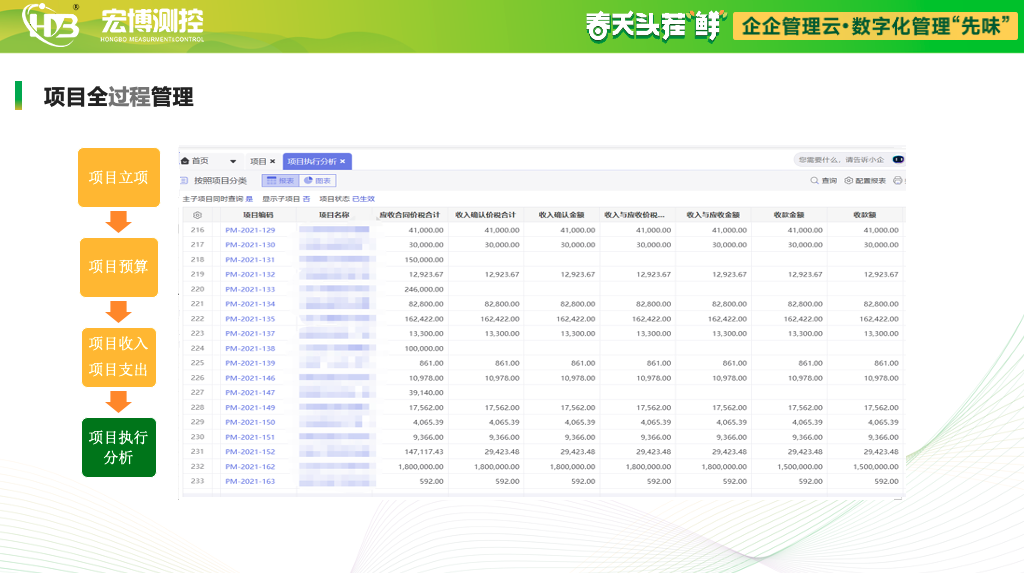Screen dimensions: 1024x573
Task: Click the printer icon in toolbar
Action: (x=897, y=181)
